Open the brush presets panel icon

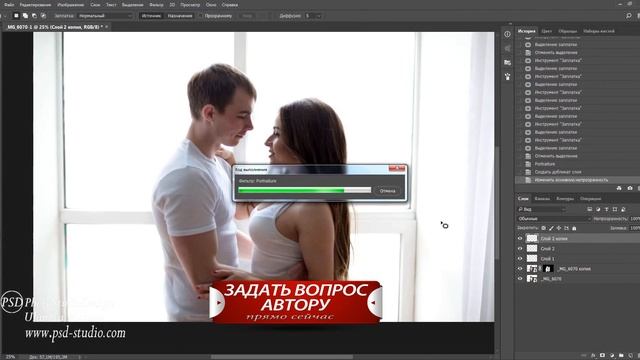pyautogui.click(x=507, y=76)
